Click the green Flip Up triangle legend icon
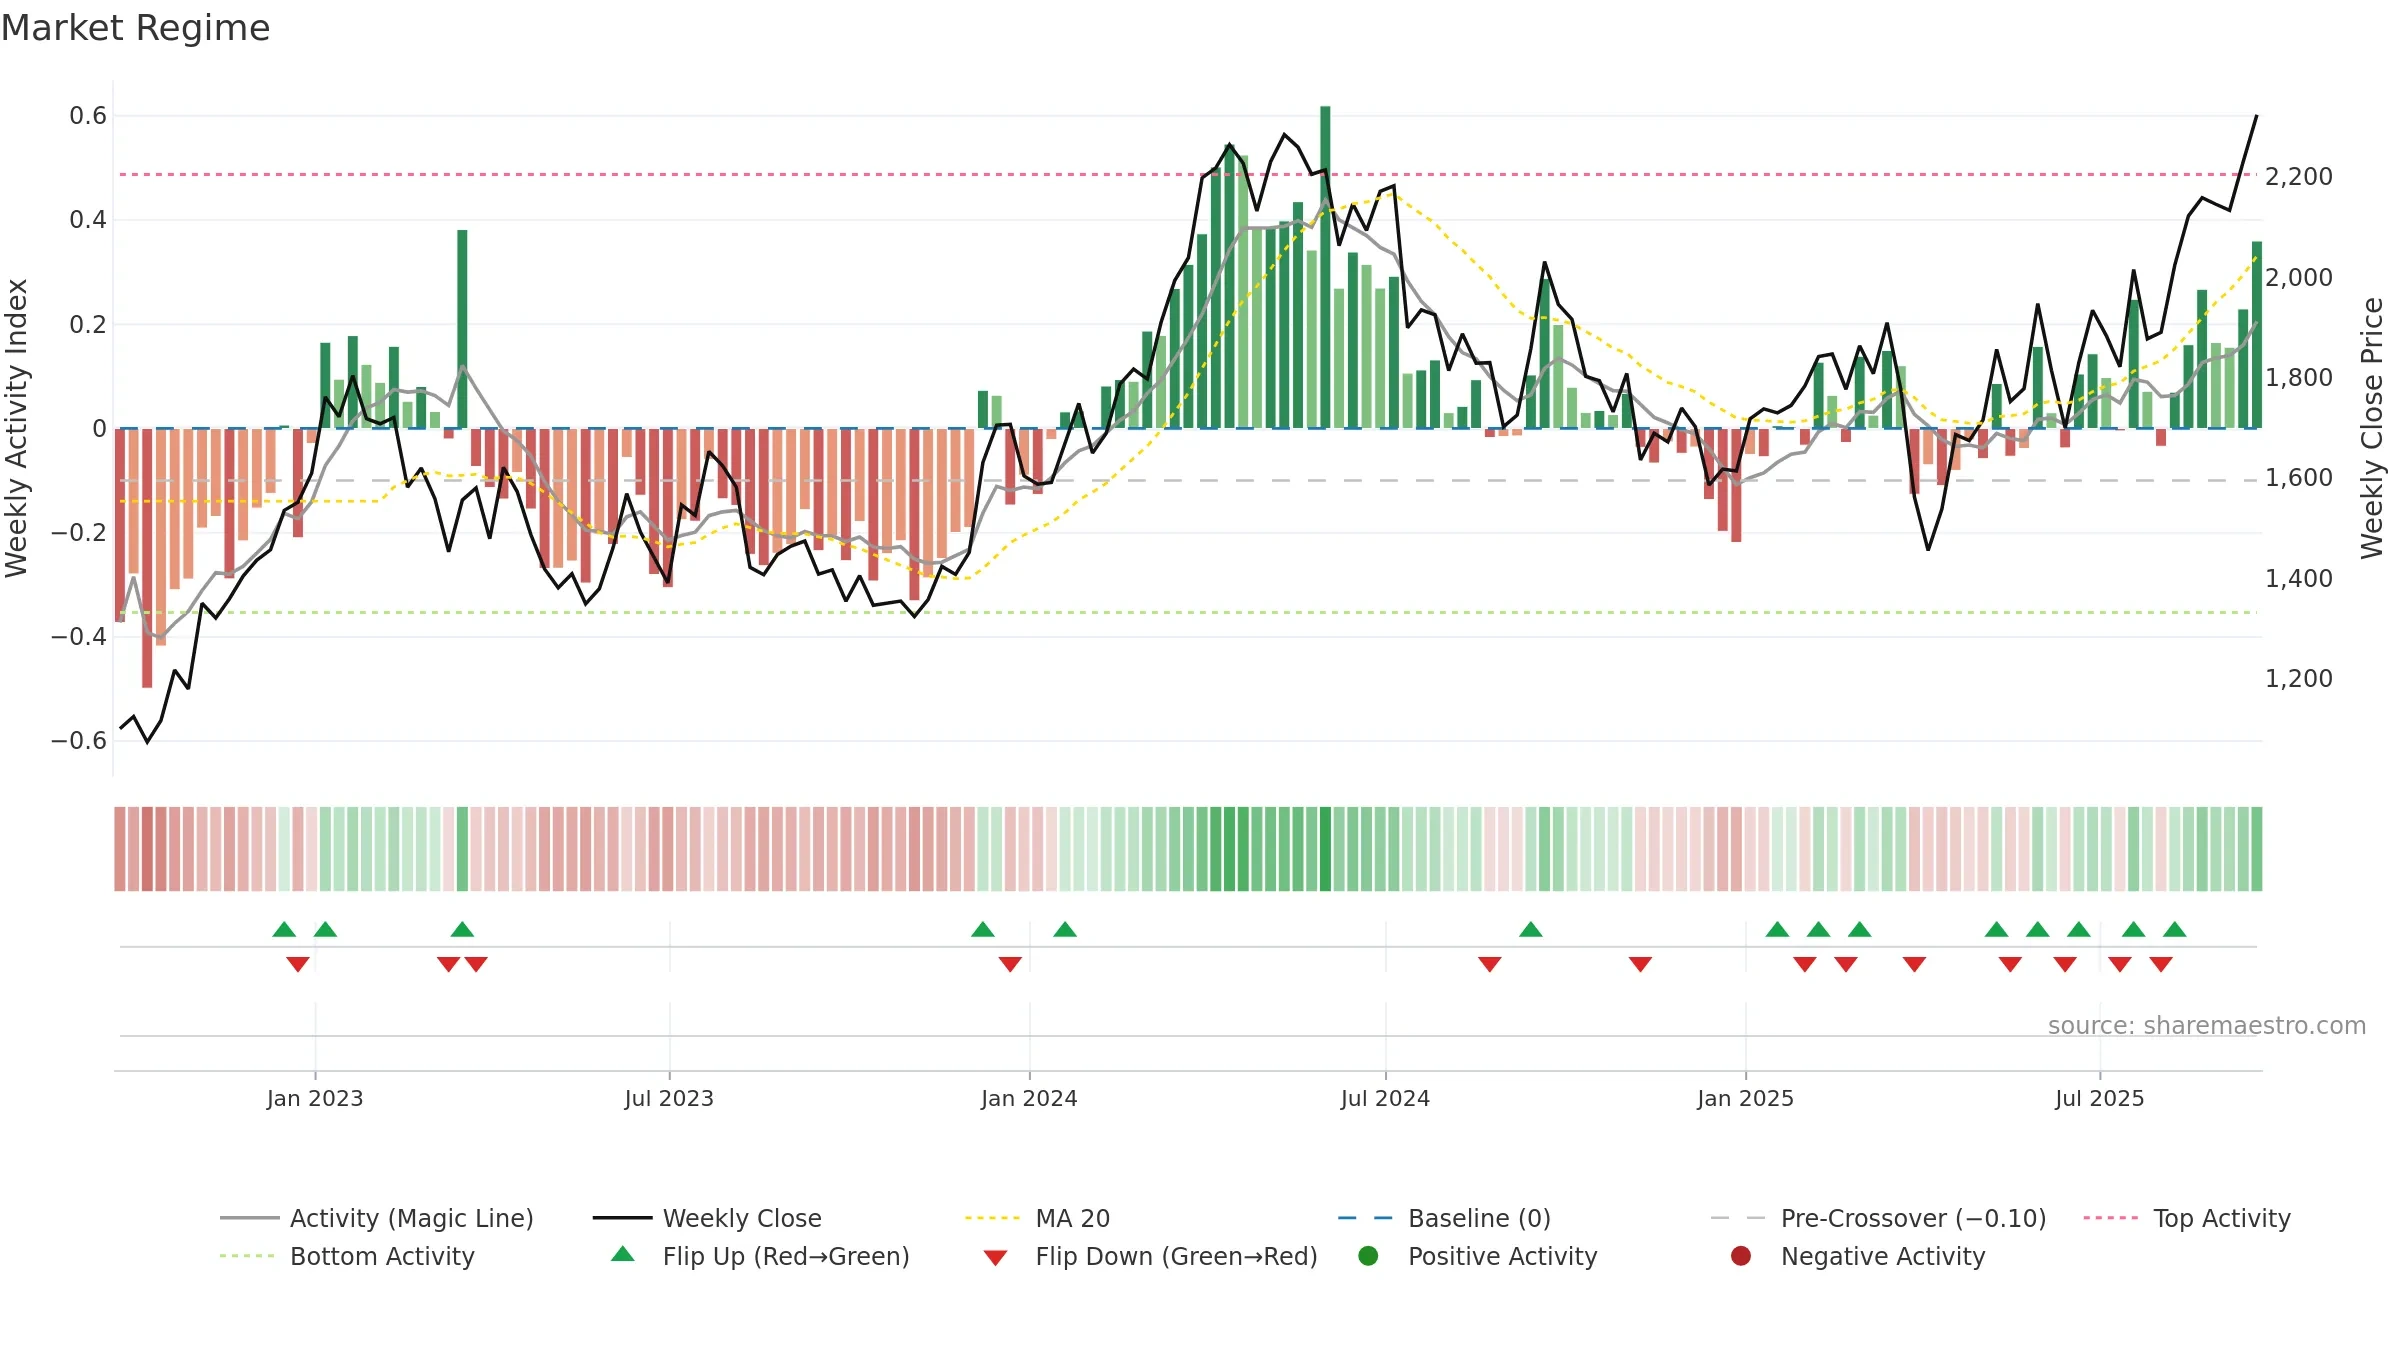 (x=623, y=1254)
